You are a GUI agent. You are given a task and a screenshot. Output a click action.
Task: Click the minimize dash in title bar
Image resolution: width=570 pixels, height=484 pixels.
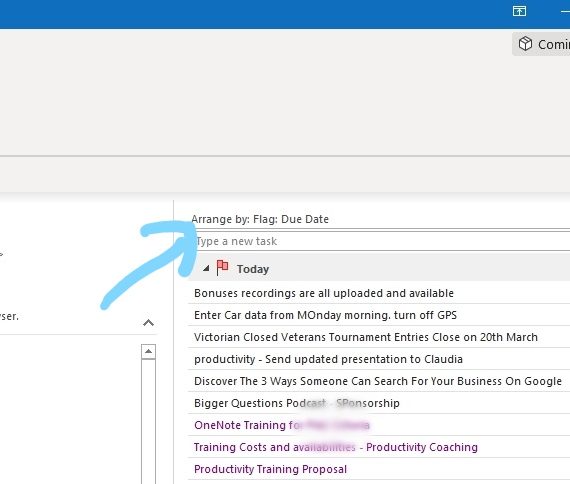coord(565,12)
